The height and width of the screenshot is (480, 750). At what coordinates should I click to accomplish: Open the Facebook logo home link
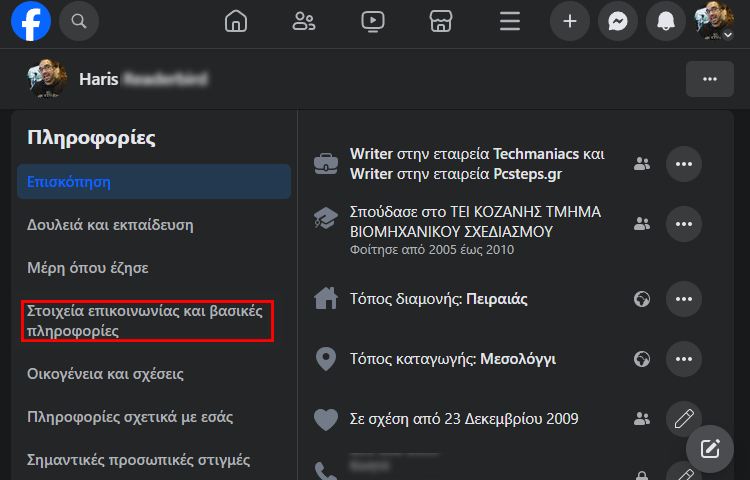pos(31,21)
